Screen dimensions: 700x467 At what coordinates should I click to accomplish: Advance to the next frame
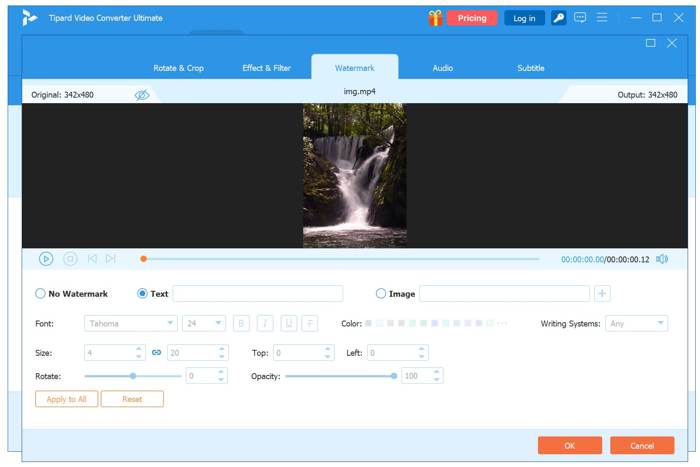point(111,259)
